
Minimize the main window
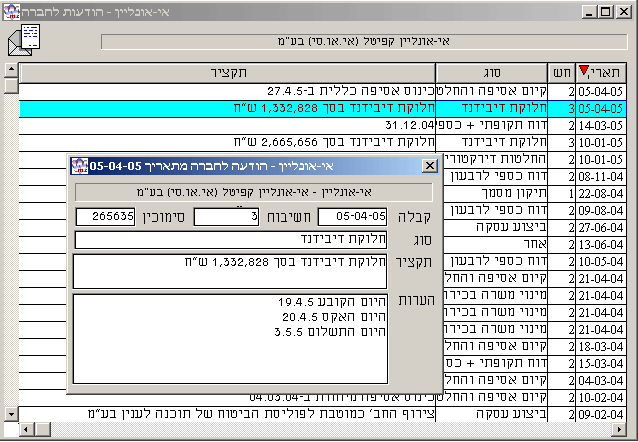588,12
